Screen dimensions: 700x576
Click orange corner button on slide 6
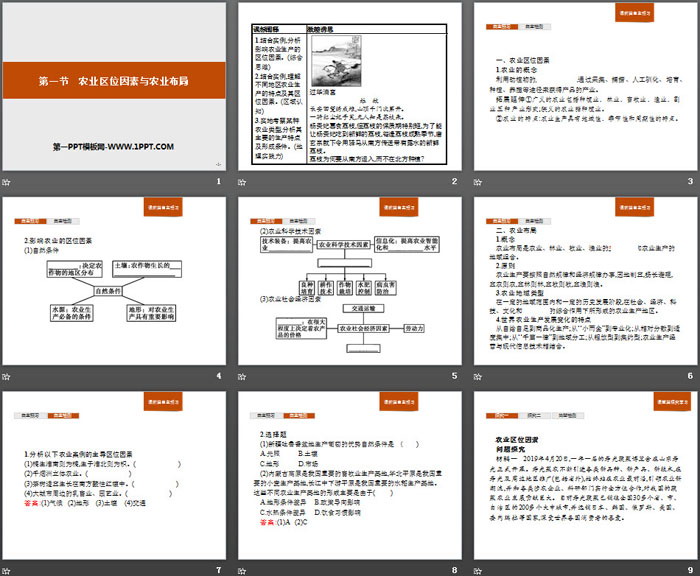click(634, 207)
